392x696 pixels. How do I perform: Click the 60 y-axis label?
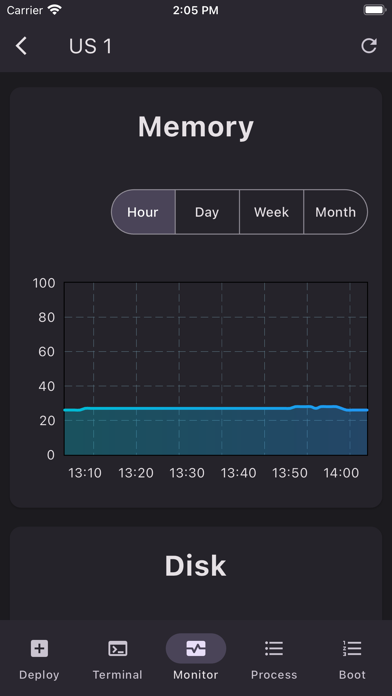point(47,352)
